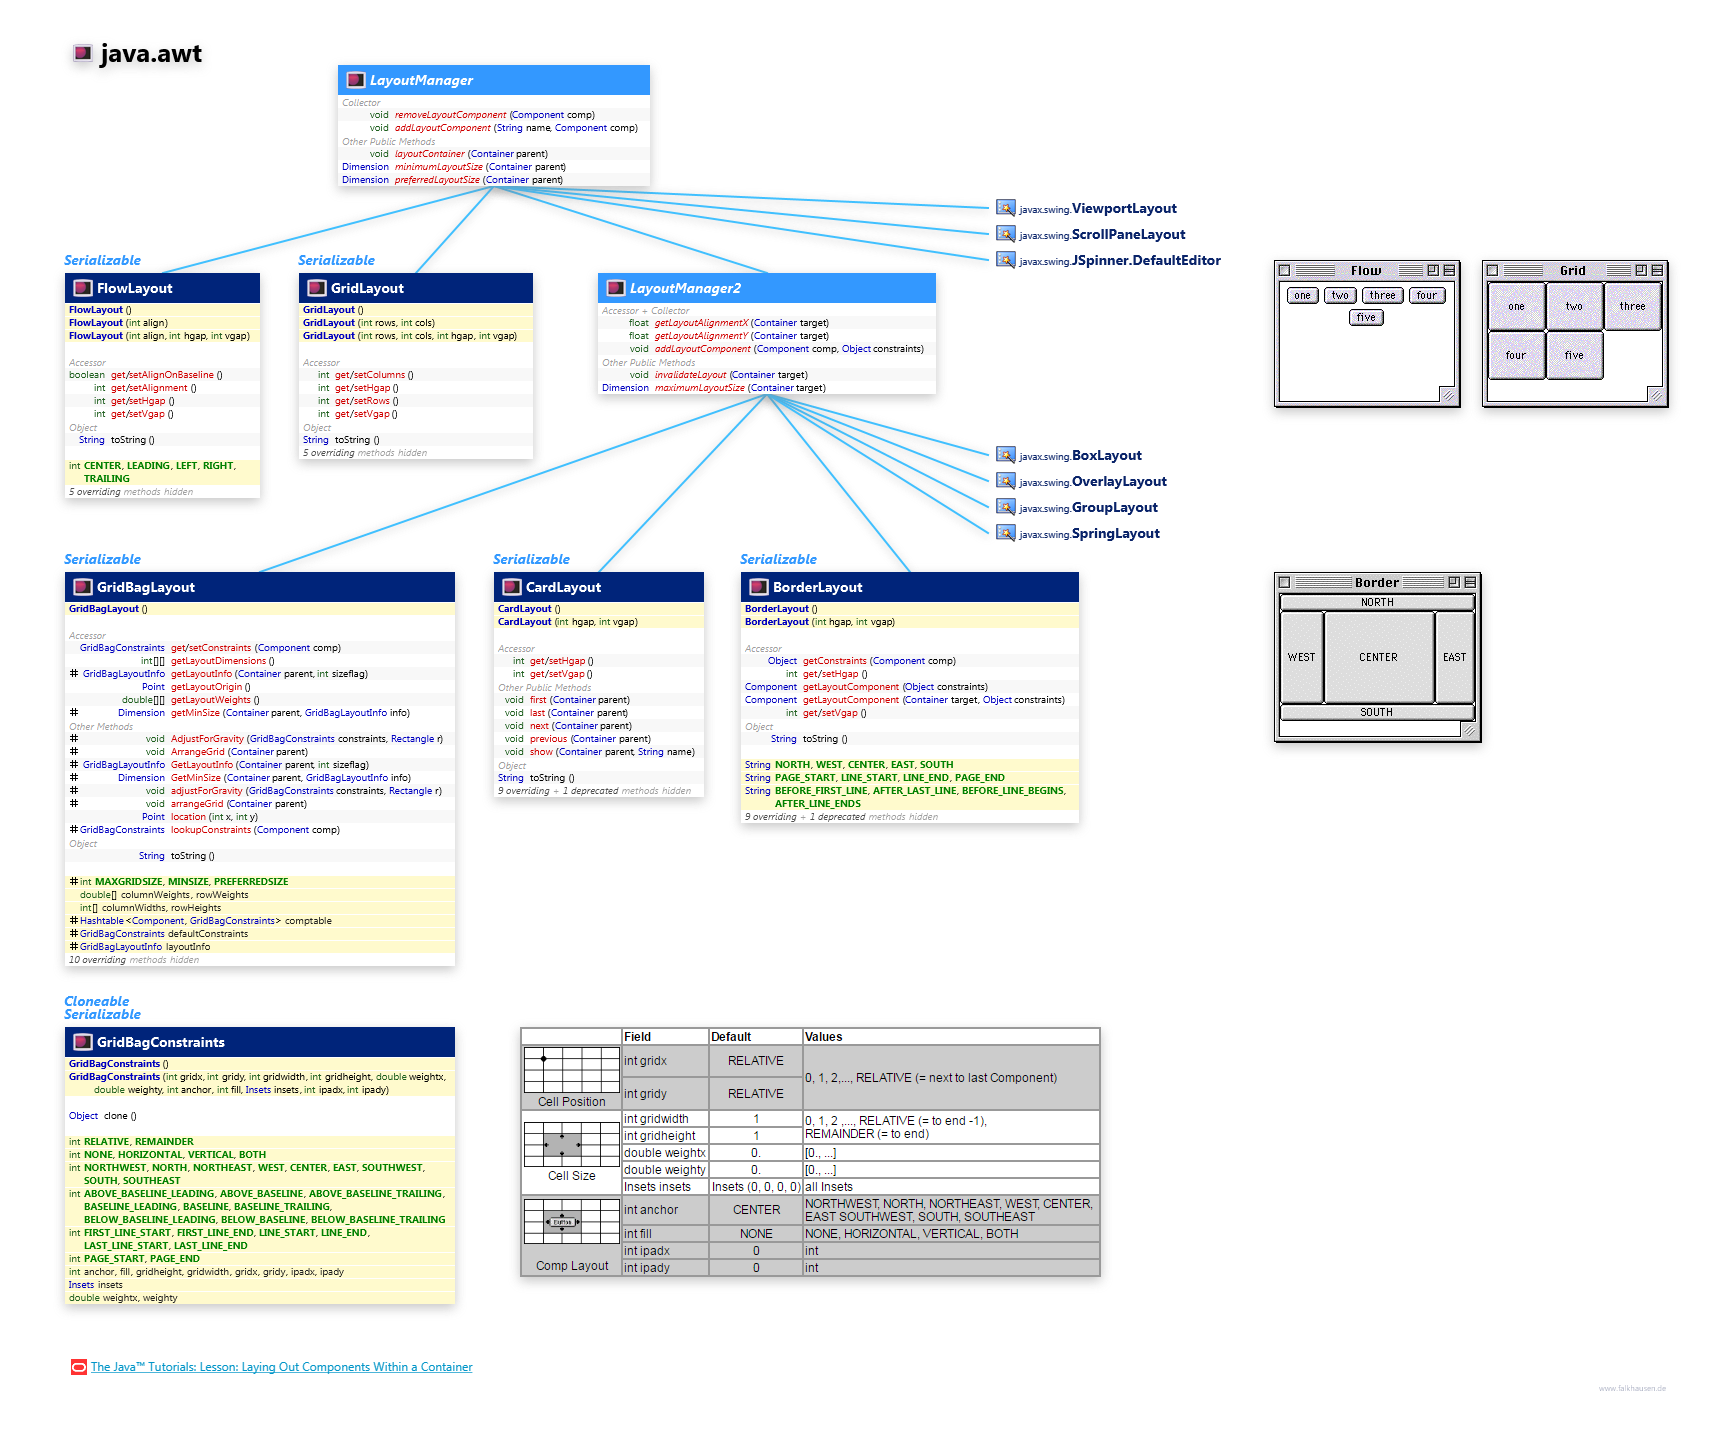Image resolution: width=1723 pixels, height=1434 pixels.
Task: Click the LayoutManager interface icon
Action: pos(355,80)
